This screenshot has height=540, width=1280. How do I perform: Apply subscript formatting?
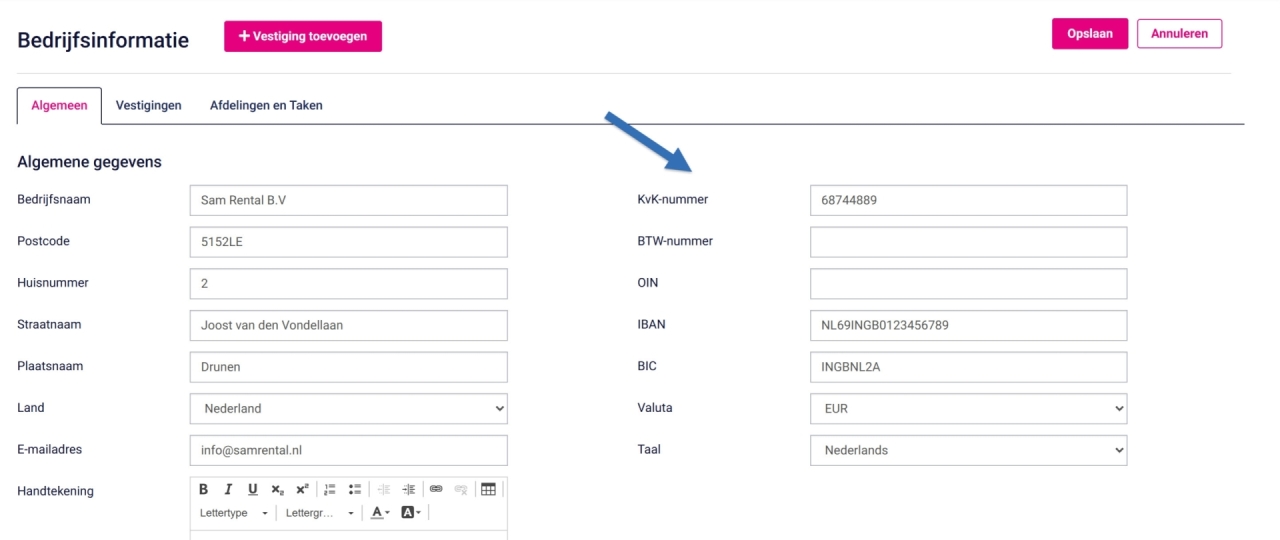(x=277, y=489)
